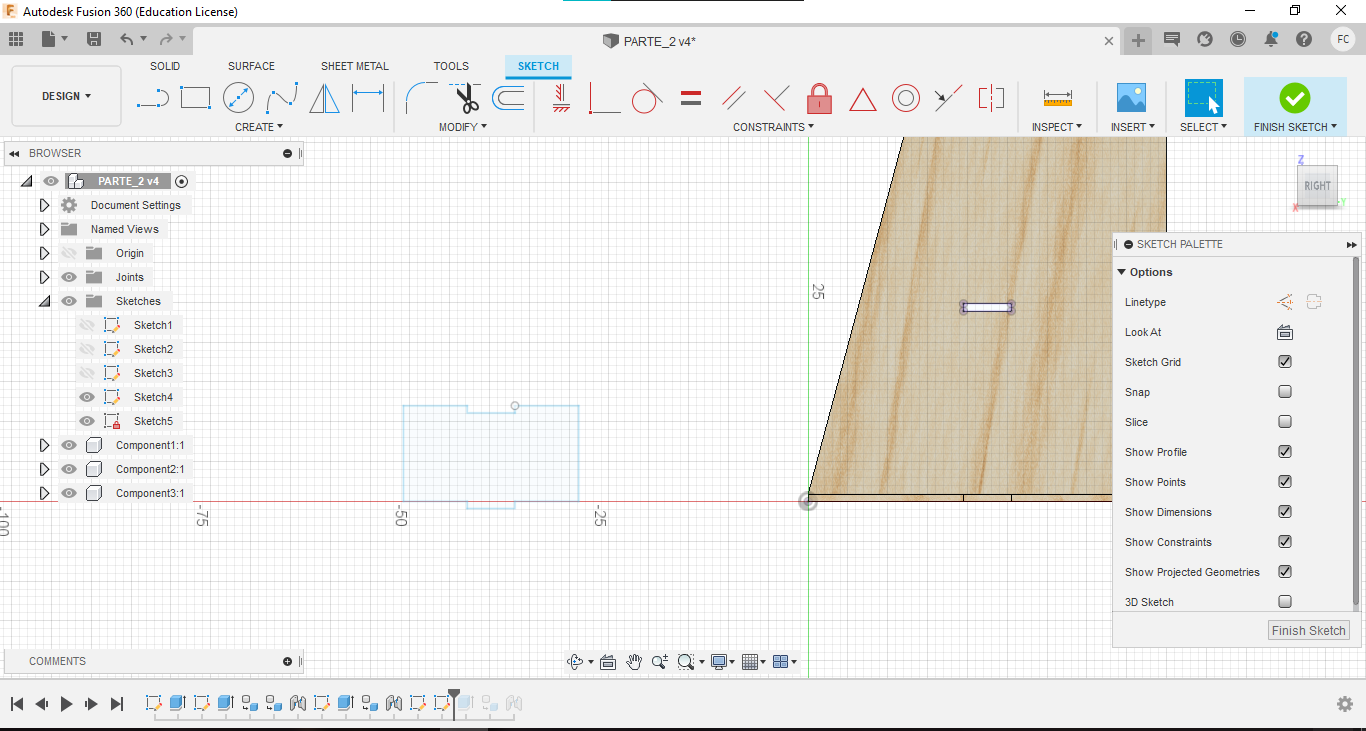Image resolution: width=1366 pixels, height=731 pixels.
Task: Switch to the SHEET METAL tab
Action: [355, 66]
